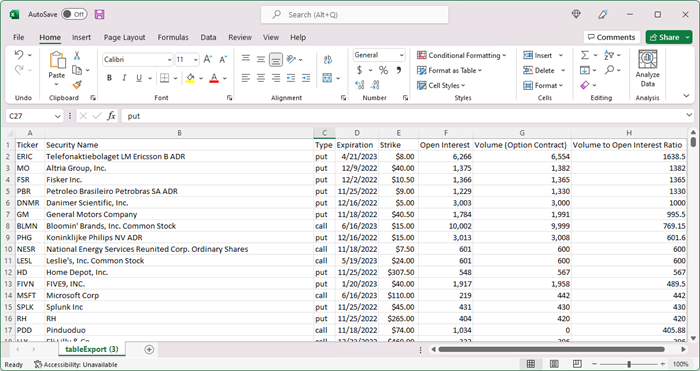700x371 pixels.
Task: Toggle Underline formatting
Action: (x=139, y=78)
